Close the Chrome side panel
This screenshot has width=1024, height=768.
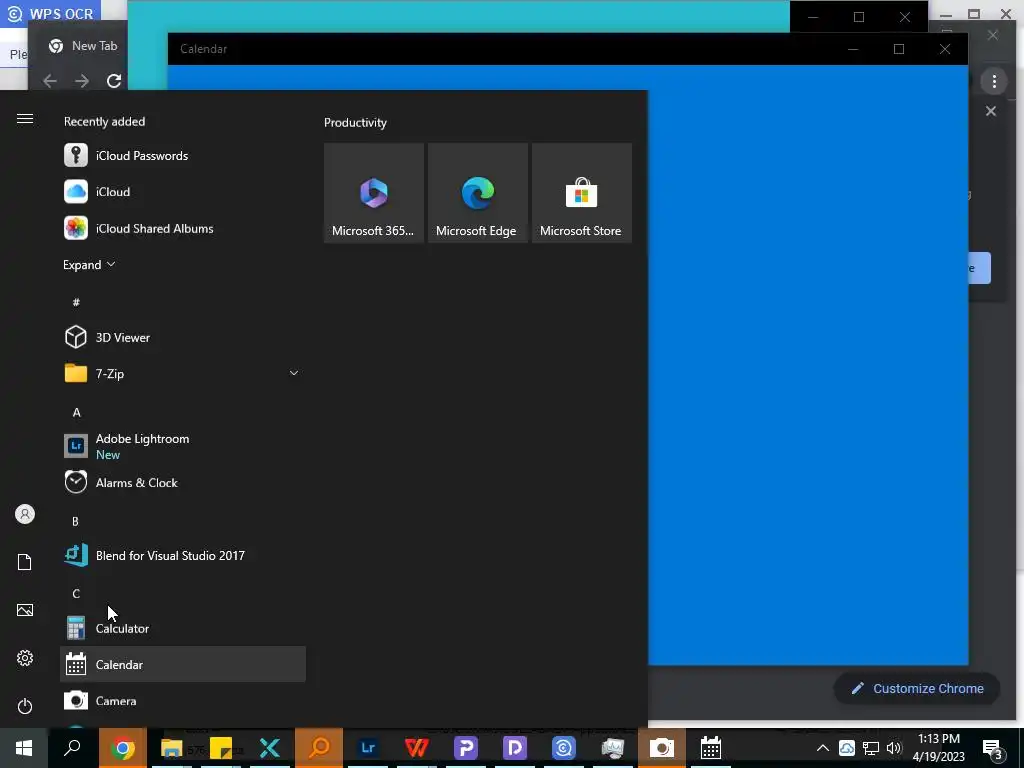point(991,111)
